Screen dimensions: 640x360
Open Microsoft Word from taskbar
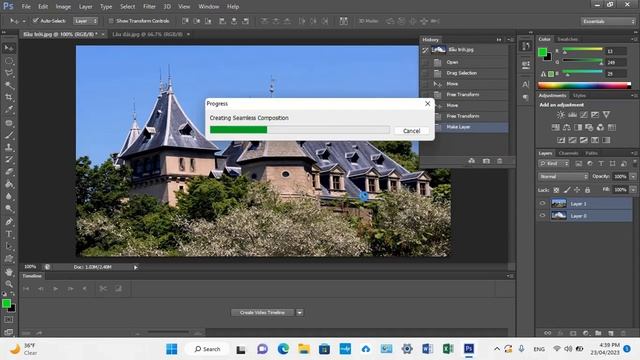427,349
